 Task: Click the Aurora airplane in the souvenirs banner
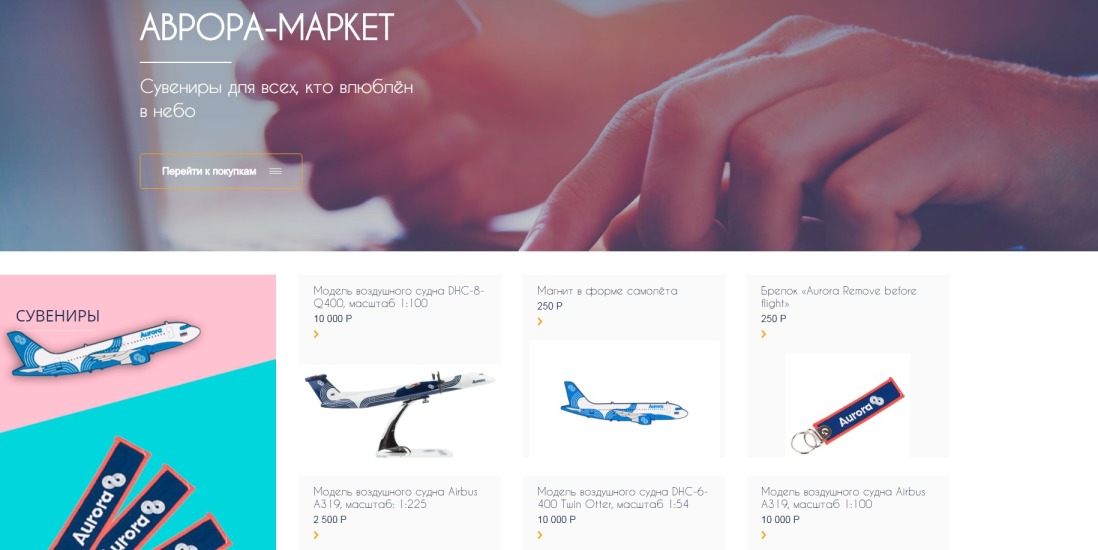[103, 348]
